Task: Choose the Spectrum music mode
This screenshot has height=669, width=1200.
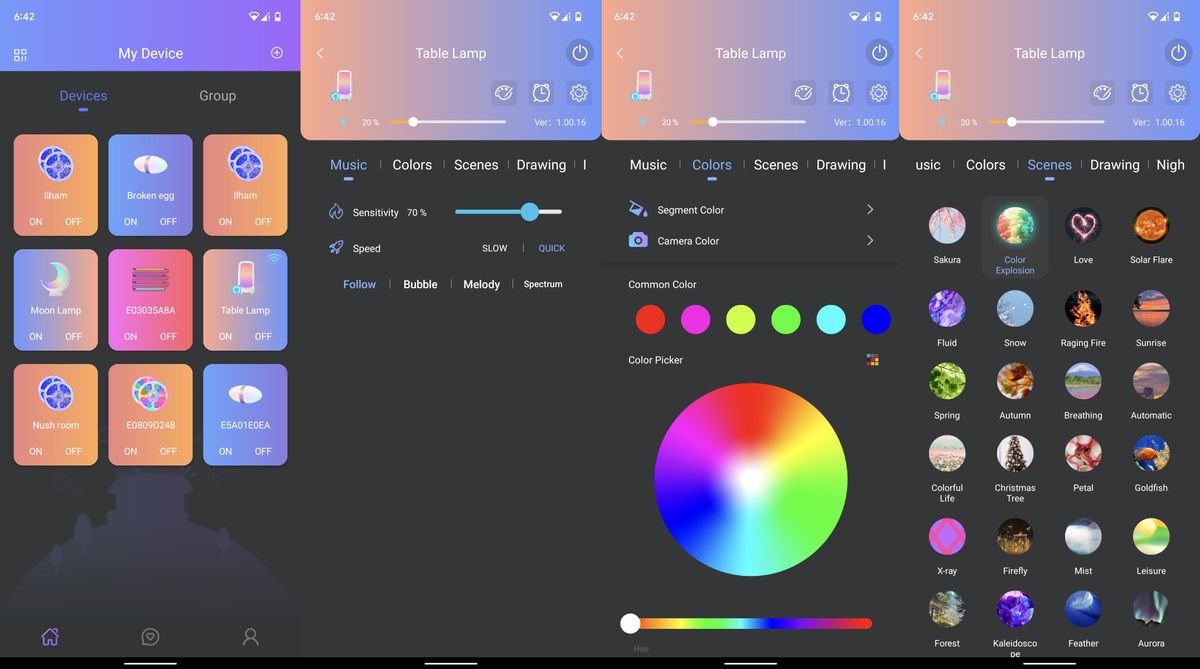Action: pos(543,284)
